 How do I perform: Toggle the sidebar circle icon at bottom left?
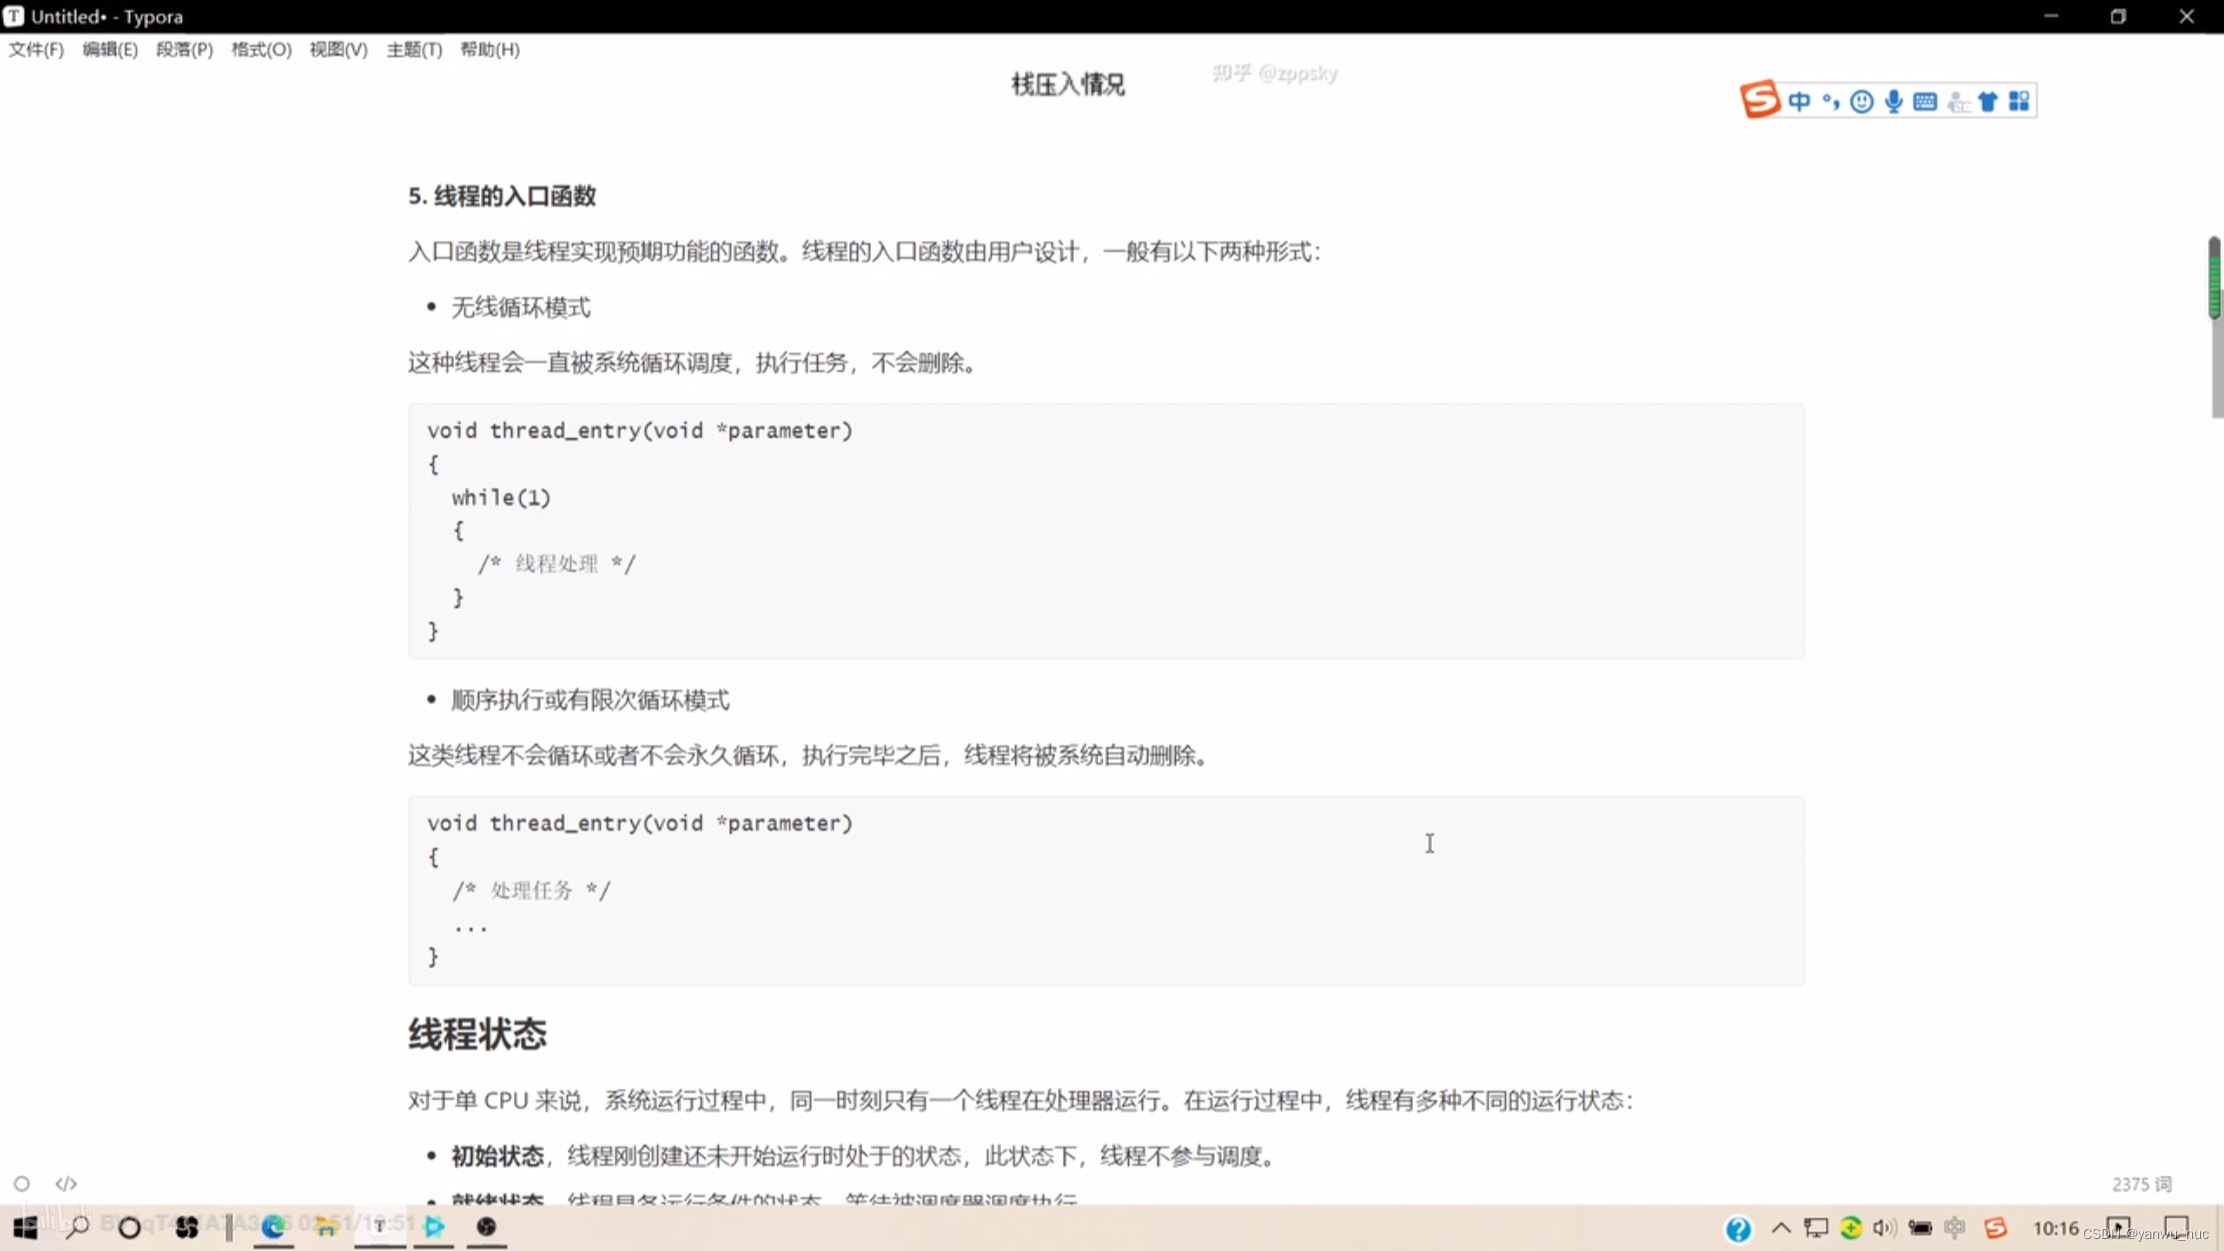pos(22,1184)
